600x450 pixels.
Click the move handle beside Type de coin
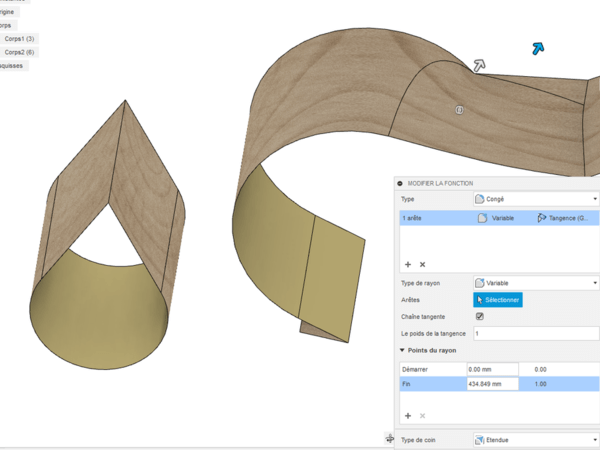[x=389, y=439]
